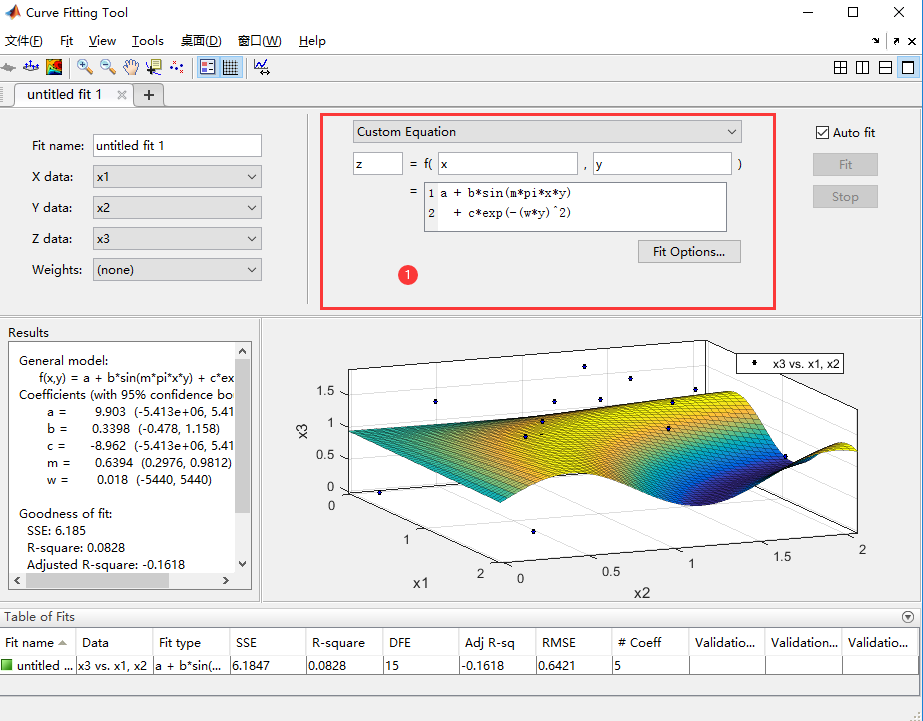Click the SSE column header
Viewport: 923px width, 721px height.
pos(267,643)
